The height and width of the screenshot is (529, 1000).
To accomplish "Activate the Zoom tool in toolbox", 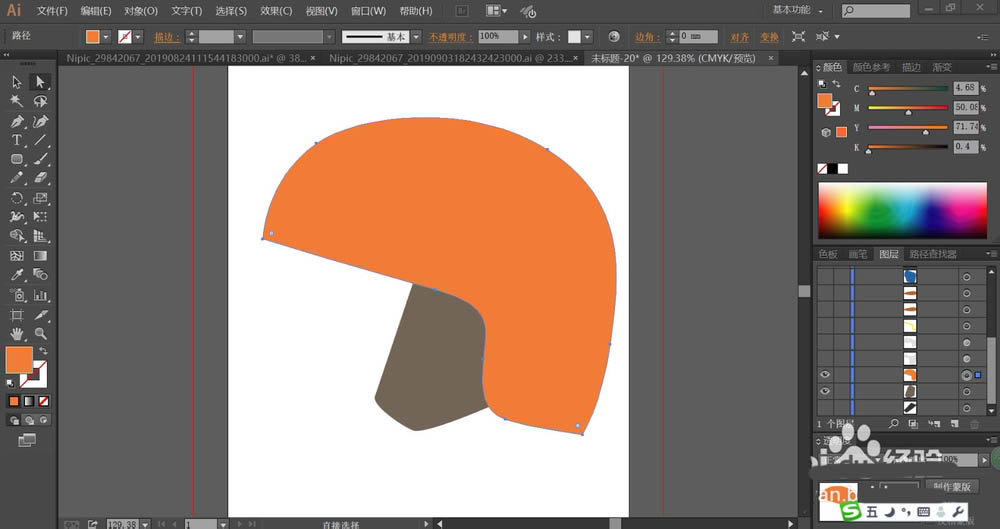I will [x=40, y=333].
